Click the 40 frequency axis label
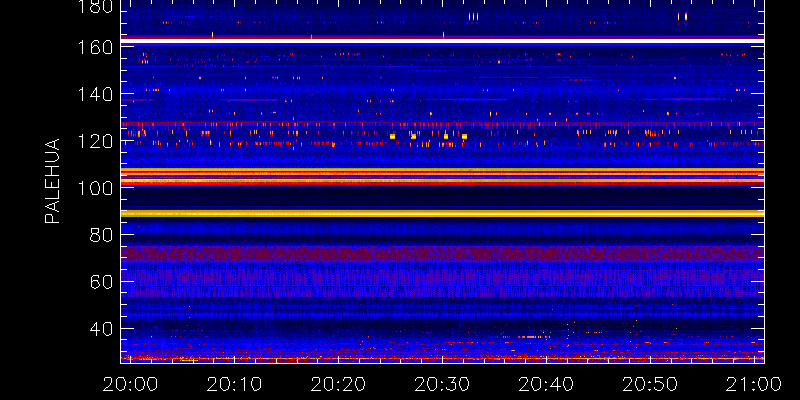 pyautogui.click(x=101, y=329)
